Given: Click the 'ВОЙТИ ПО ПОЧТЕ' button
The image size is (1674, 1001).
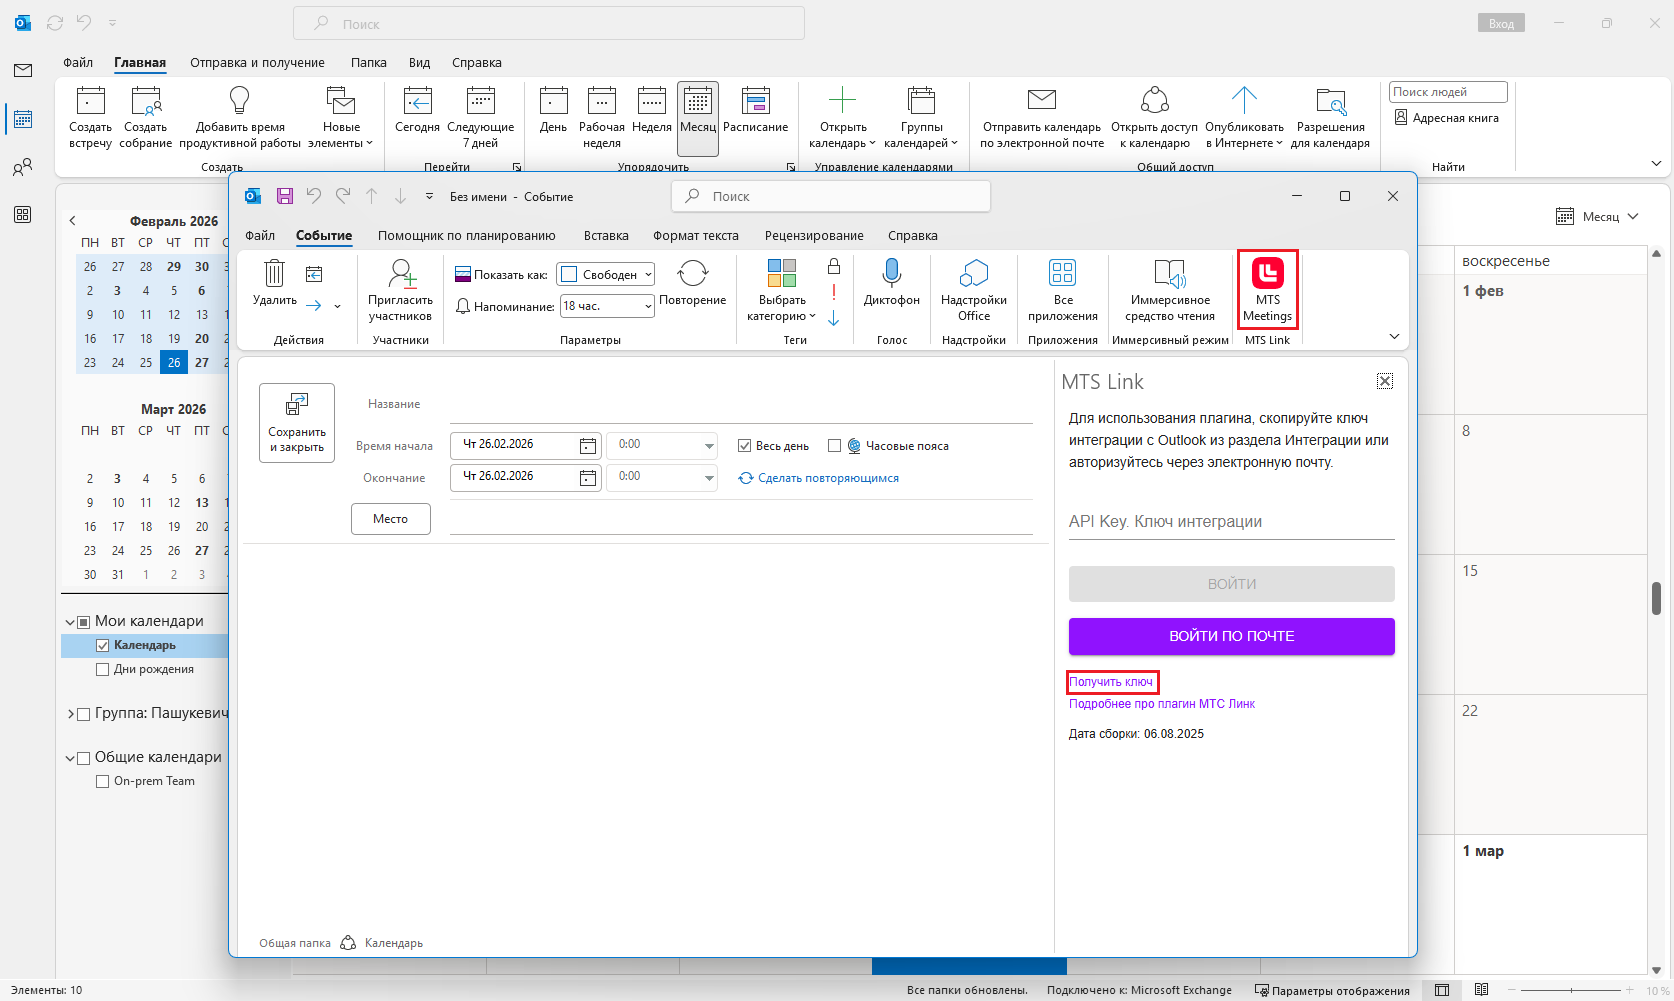Looking at the screenshot, I should click(1231, 636).
